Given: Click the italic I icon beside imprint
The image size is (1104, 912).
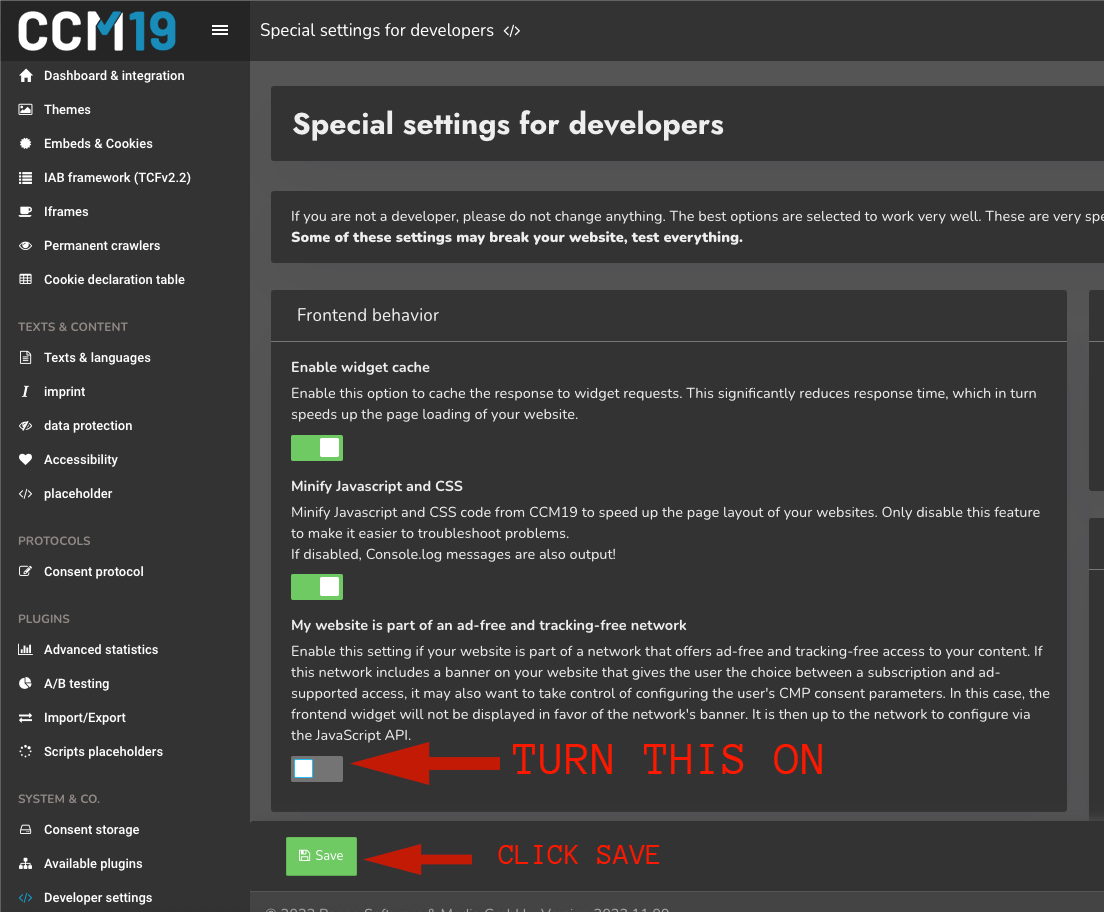Looking at the screenshot, I should 25,392.
